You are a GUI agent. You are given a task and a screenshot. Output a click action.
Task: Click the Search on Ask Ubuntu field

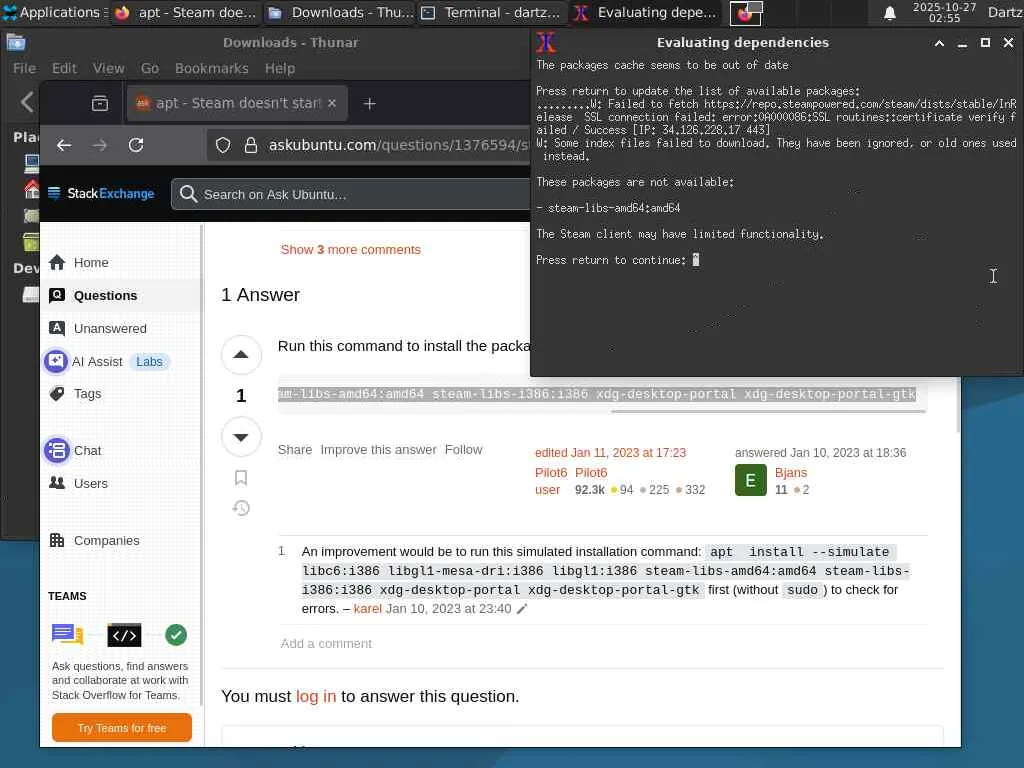click(x=353, y=194)
